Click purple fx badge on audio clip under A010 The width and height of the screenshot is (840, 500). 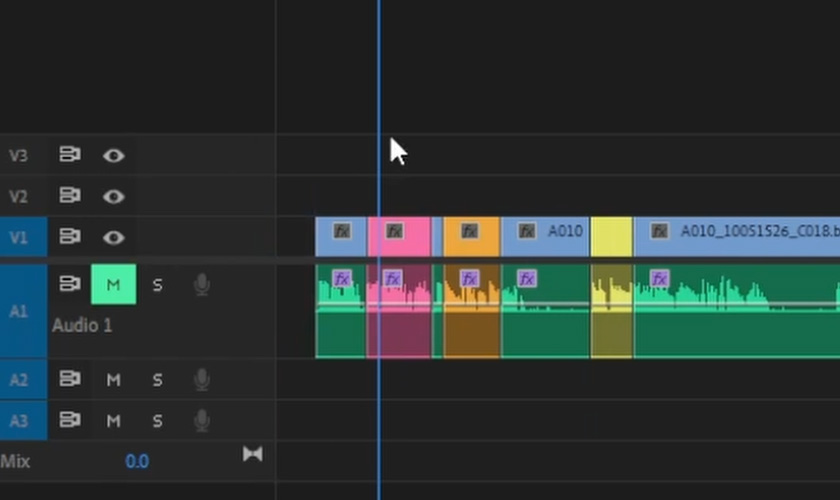[527, 279]
